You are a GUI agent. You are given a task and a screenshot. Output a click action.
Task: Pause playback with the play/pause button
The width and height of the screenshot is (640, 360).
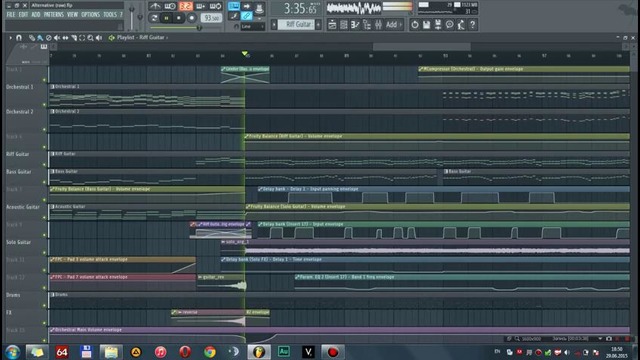(x=166, y=18)
